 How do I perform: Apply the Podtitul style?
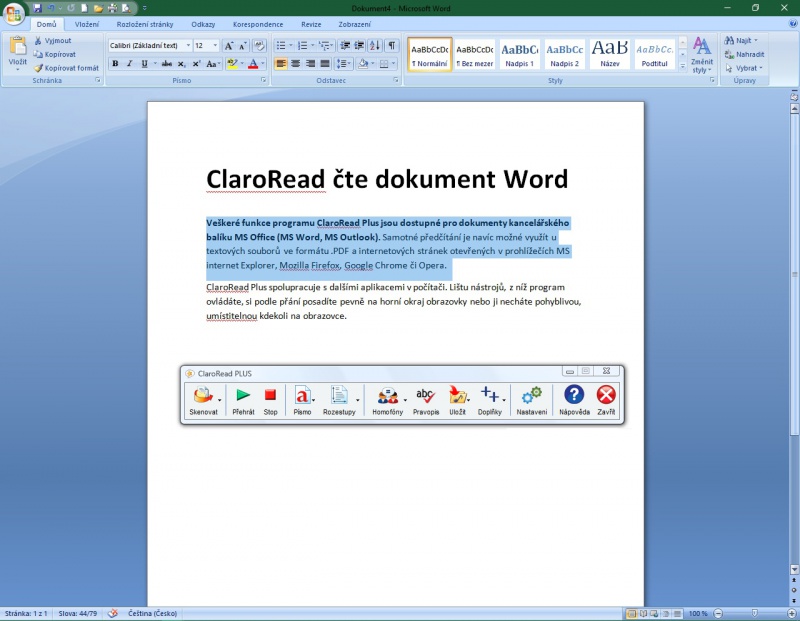tap(655, 54)
